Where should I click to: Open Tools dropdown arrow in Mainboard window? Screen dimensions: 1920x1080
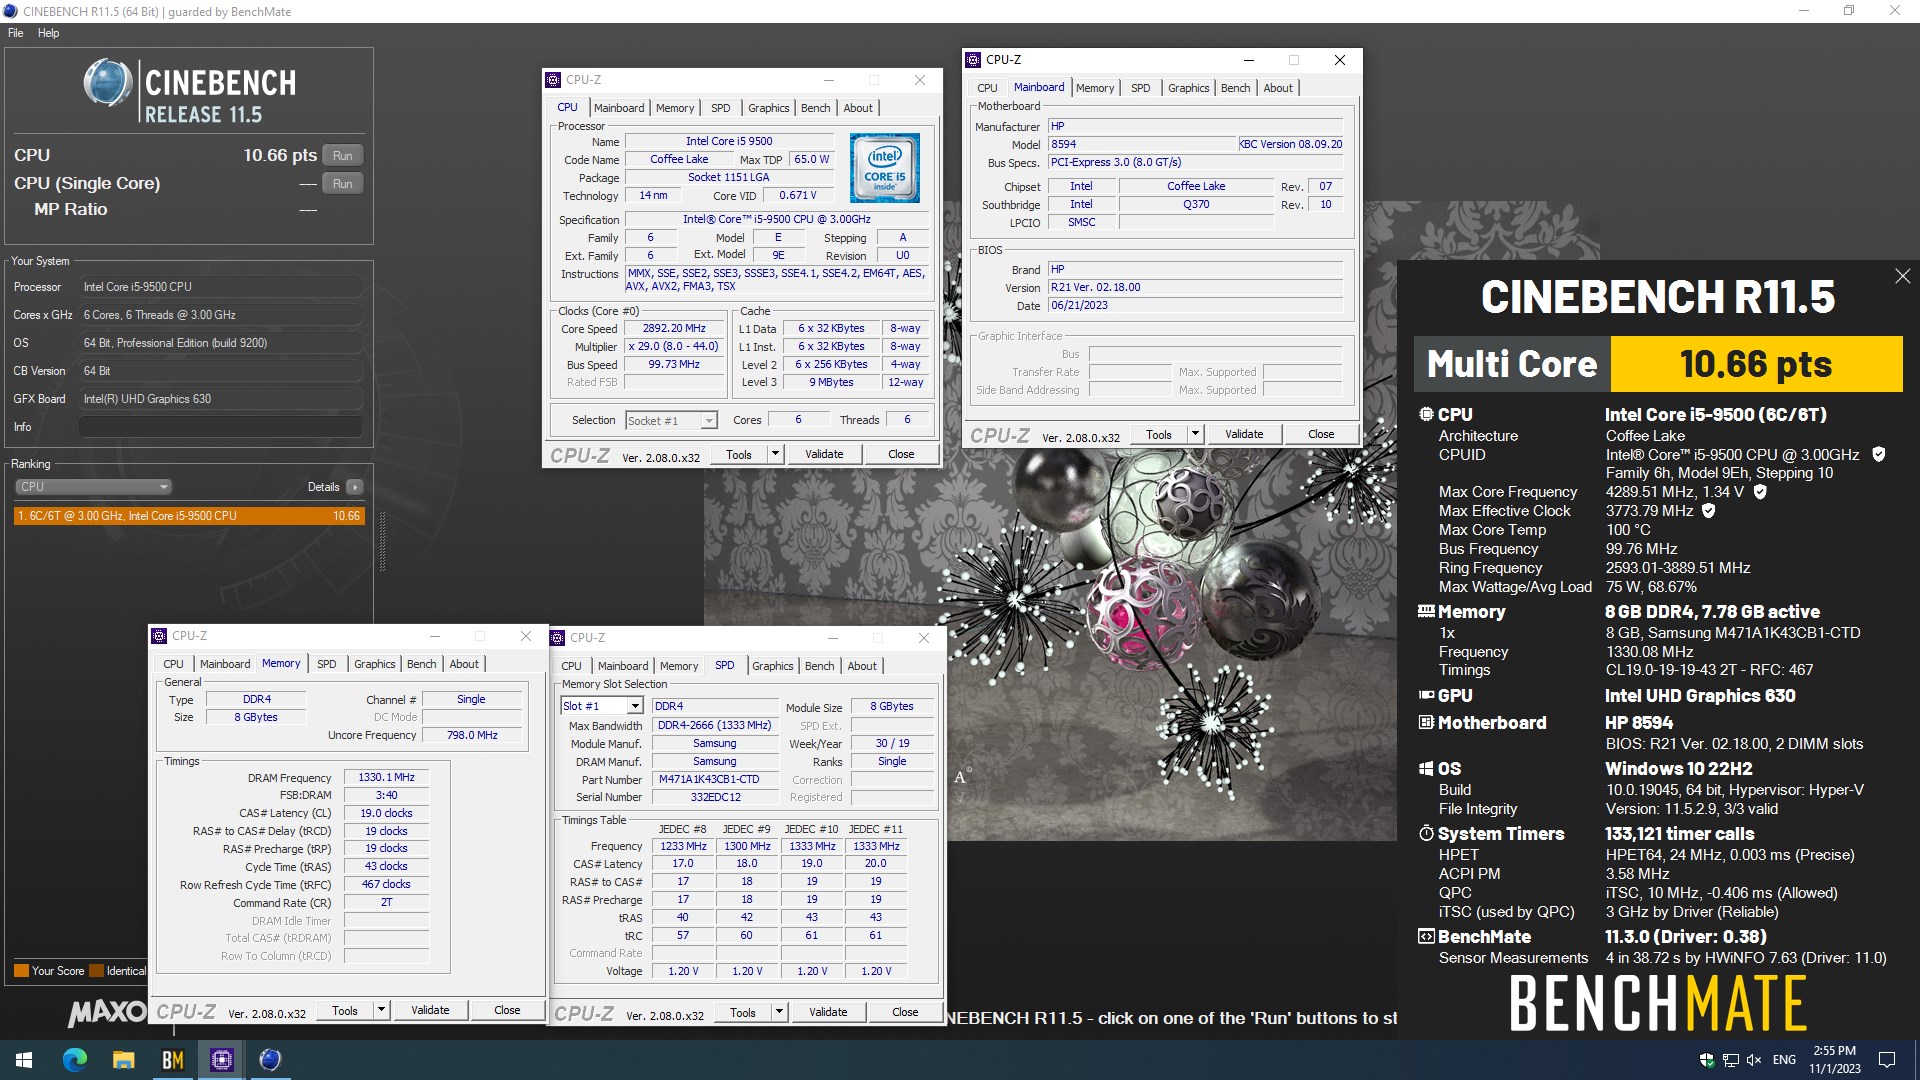coord(1195,434)
